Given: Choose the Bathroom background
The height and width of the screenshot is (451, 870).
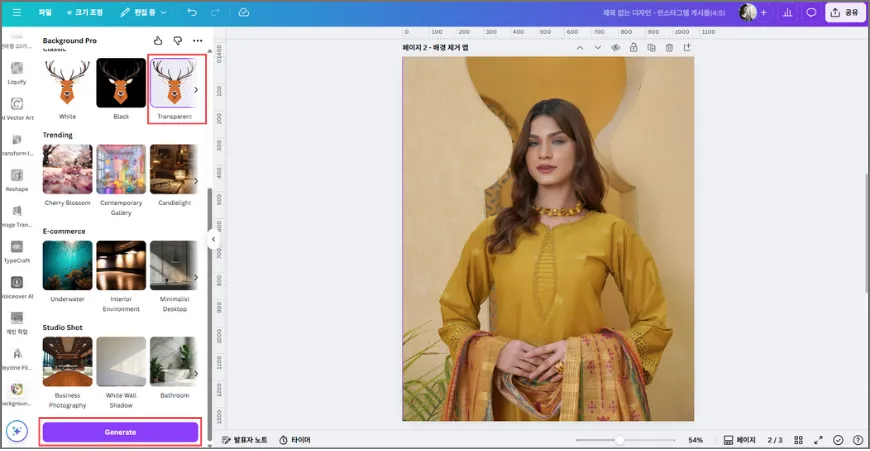Looking at the screenshot, I should click(173, 362).
